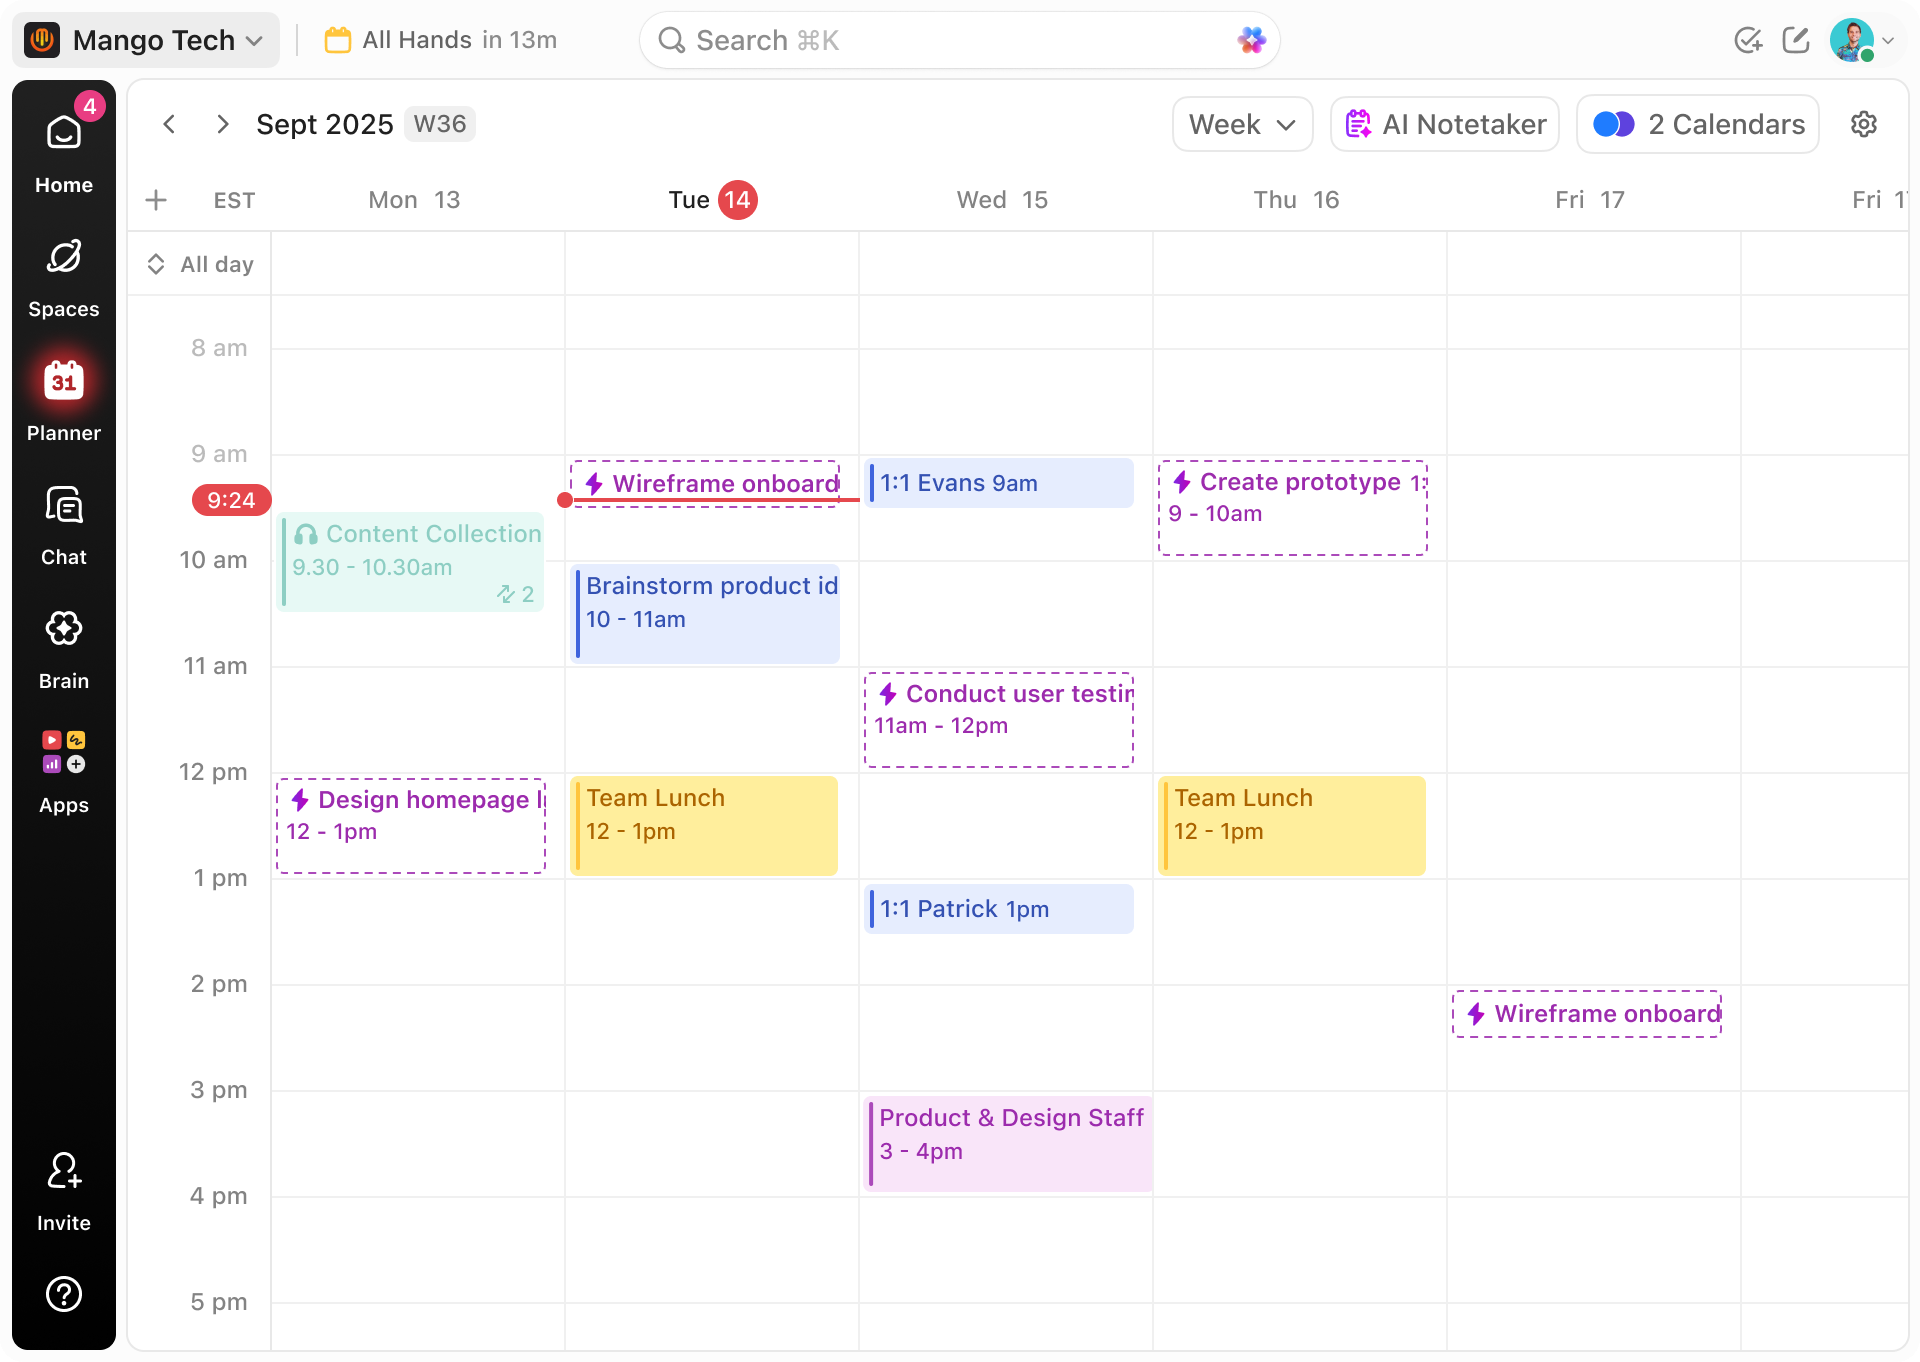Image resolution: width=1920 pixels, height=1362 pixels.
Task: Open calendar settings with the gear icon
Action: [x=1864, y=124]
